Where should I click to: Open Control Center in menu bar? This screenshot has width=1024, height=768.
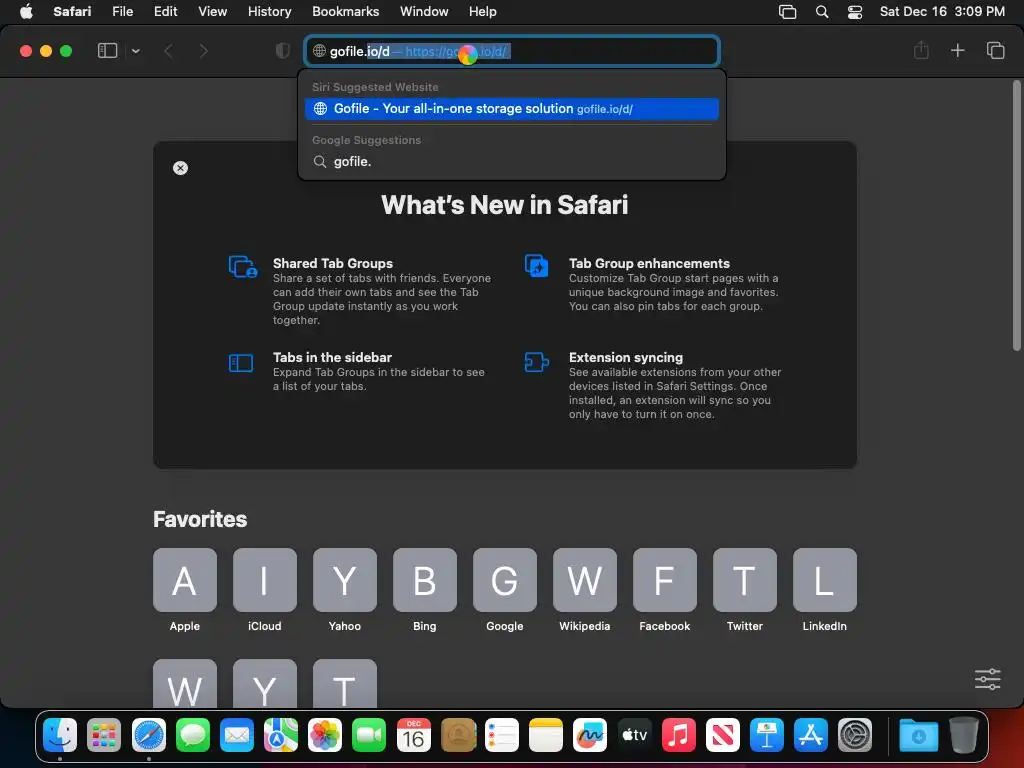point(855,12)
